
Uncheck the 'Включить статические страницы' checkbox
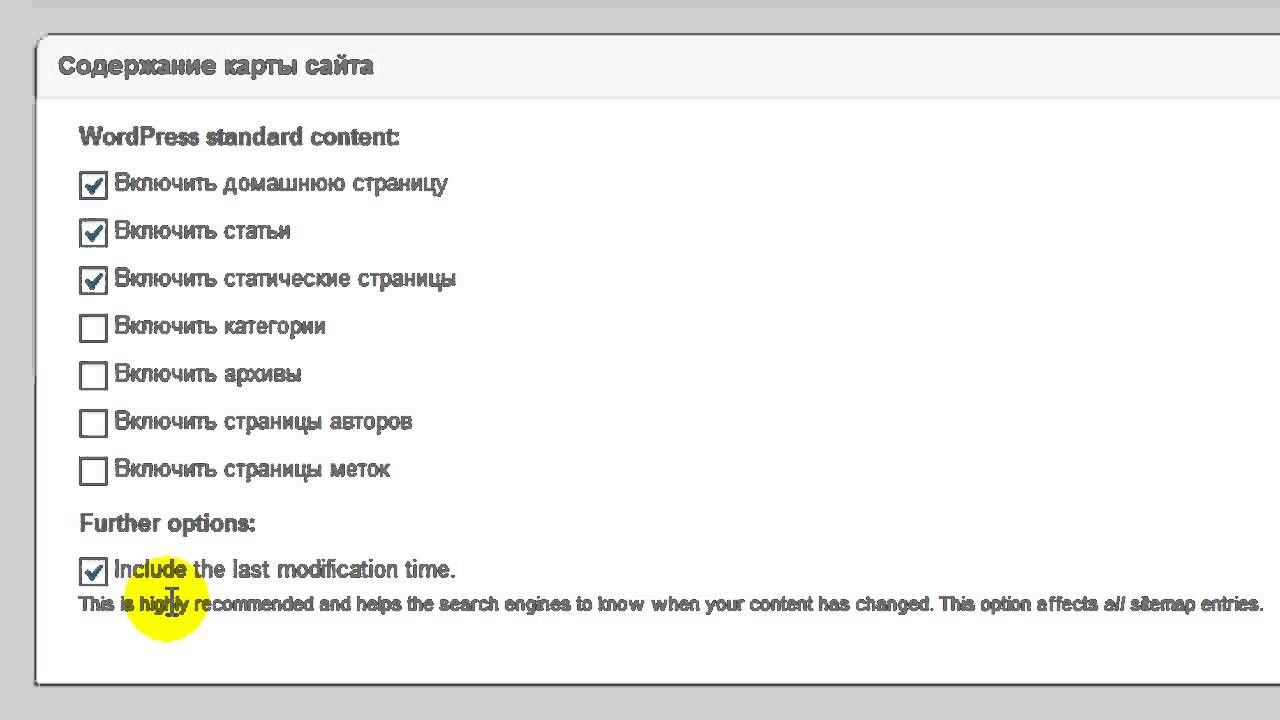point(93,281)
